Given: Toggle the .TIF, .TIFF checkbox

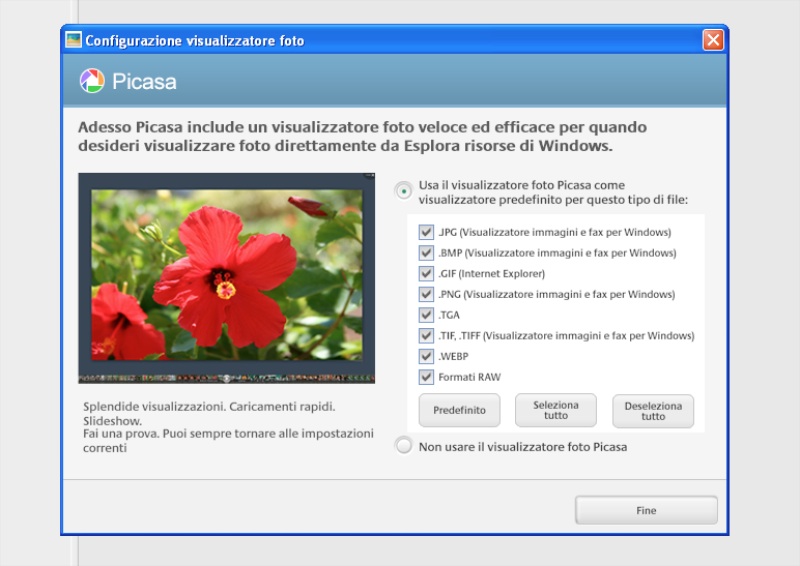Looking at the screenshot, I should click(427, 336).
